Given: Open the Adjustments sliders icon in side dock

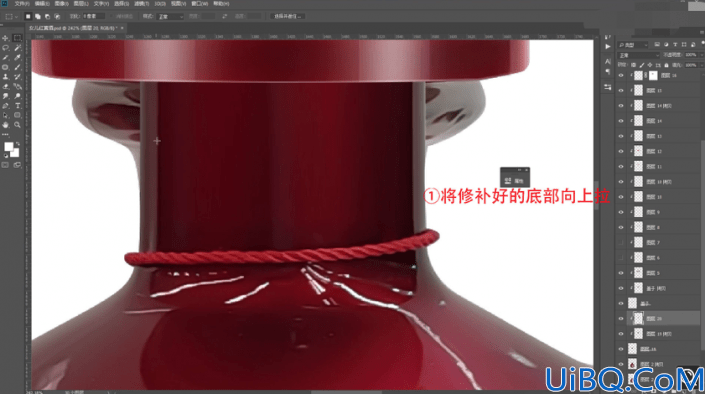Looking at the screenshot, I should point(608,87).
